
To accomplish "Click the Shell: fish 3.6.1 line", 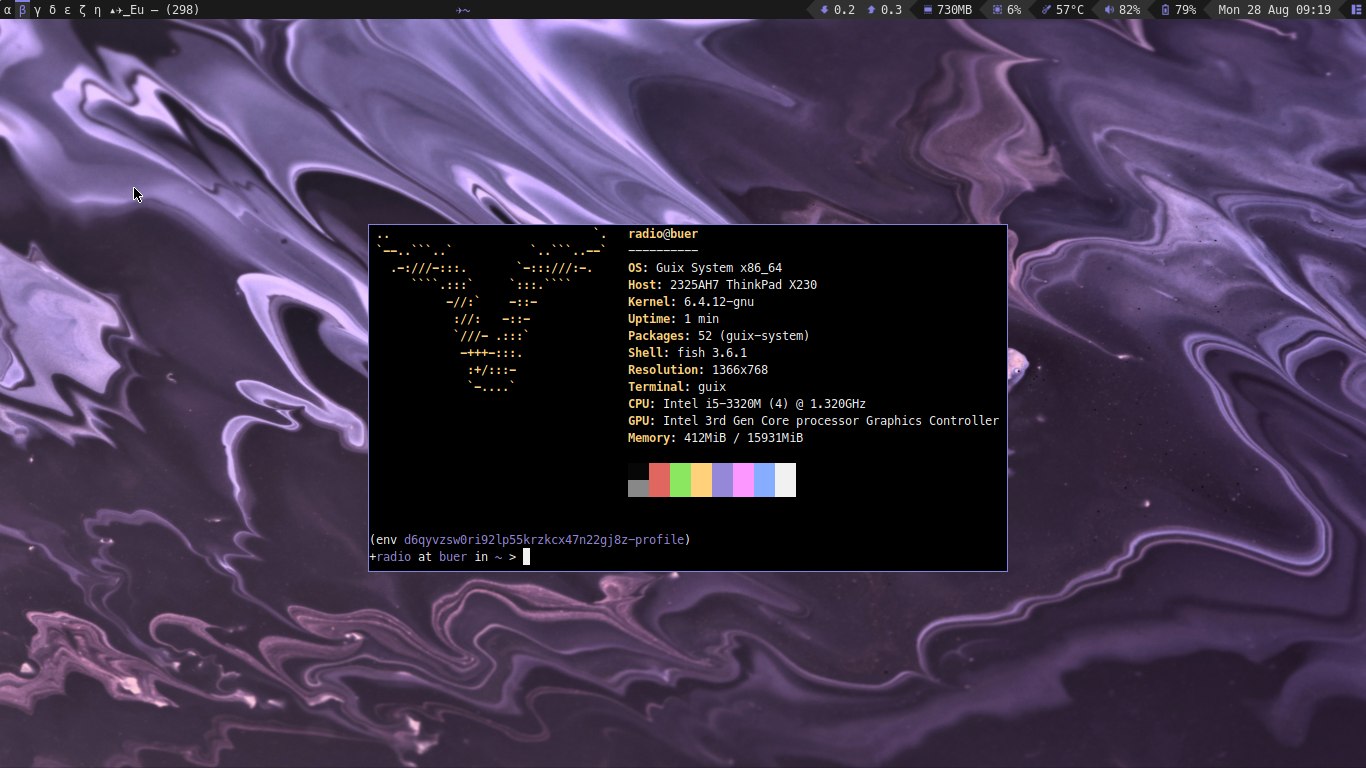I will 687,353.
